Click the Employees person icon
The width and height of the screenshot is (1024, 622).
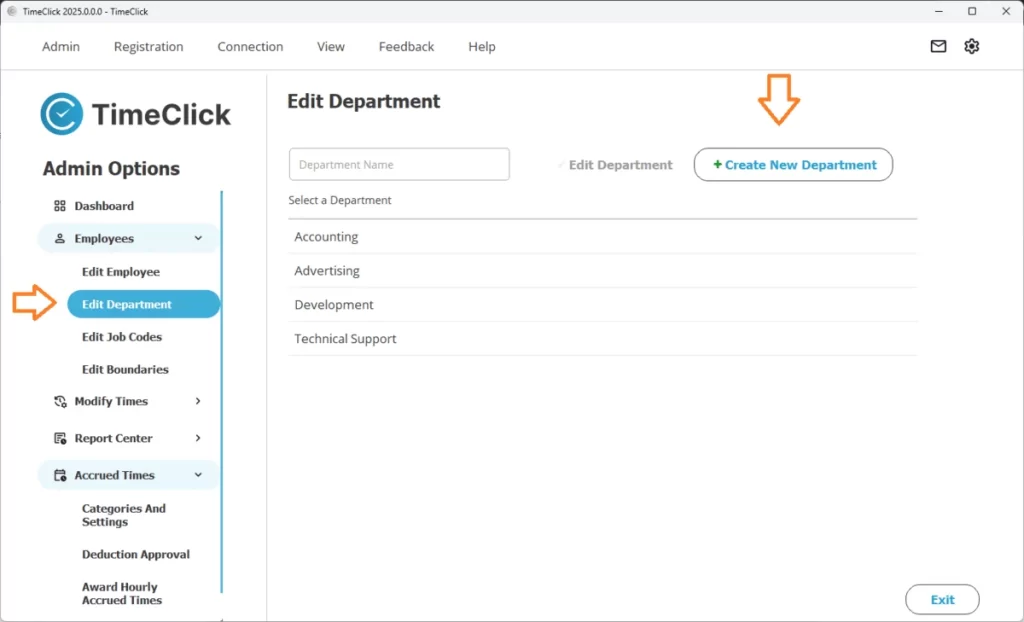[60, 239]
